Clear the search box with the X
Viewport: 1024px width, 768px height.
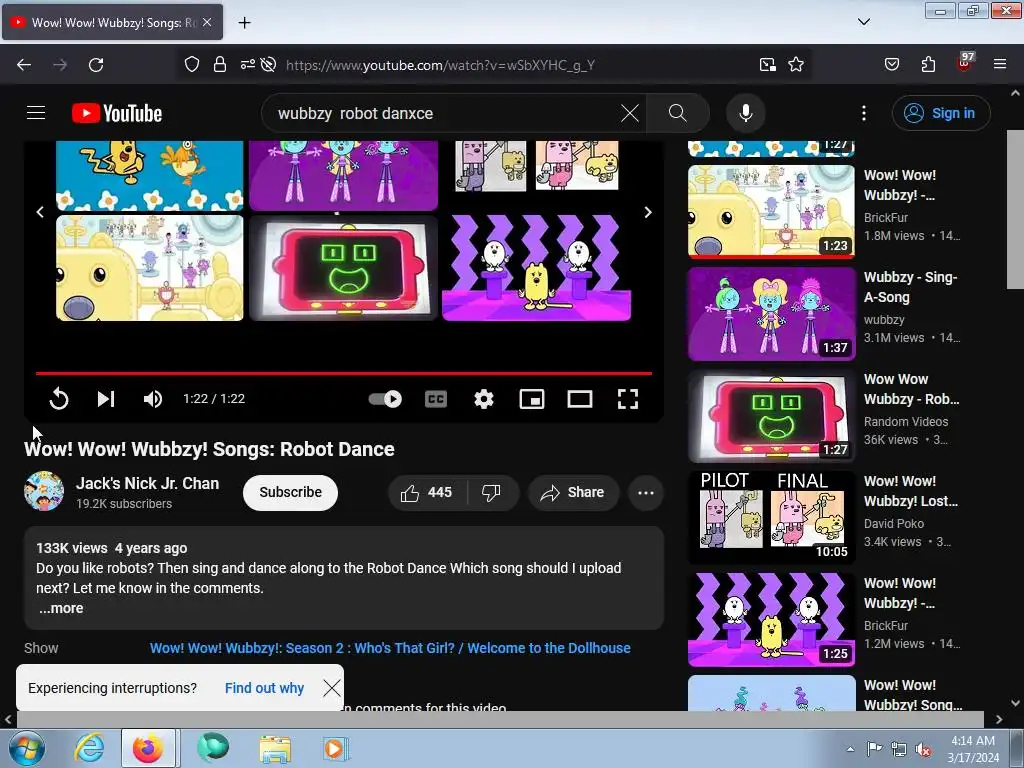pos(630,113)
